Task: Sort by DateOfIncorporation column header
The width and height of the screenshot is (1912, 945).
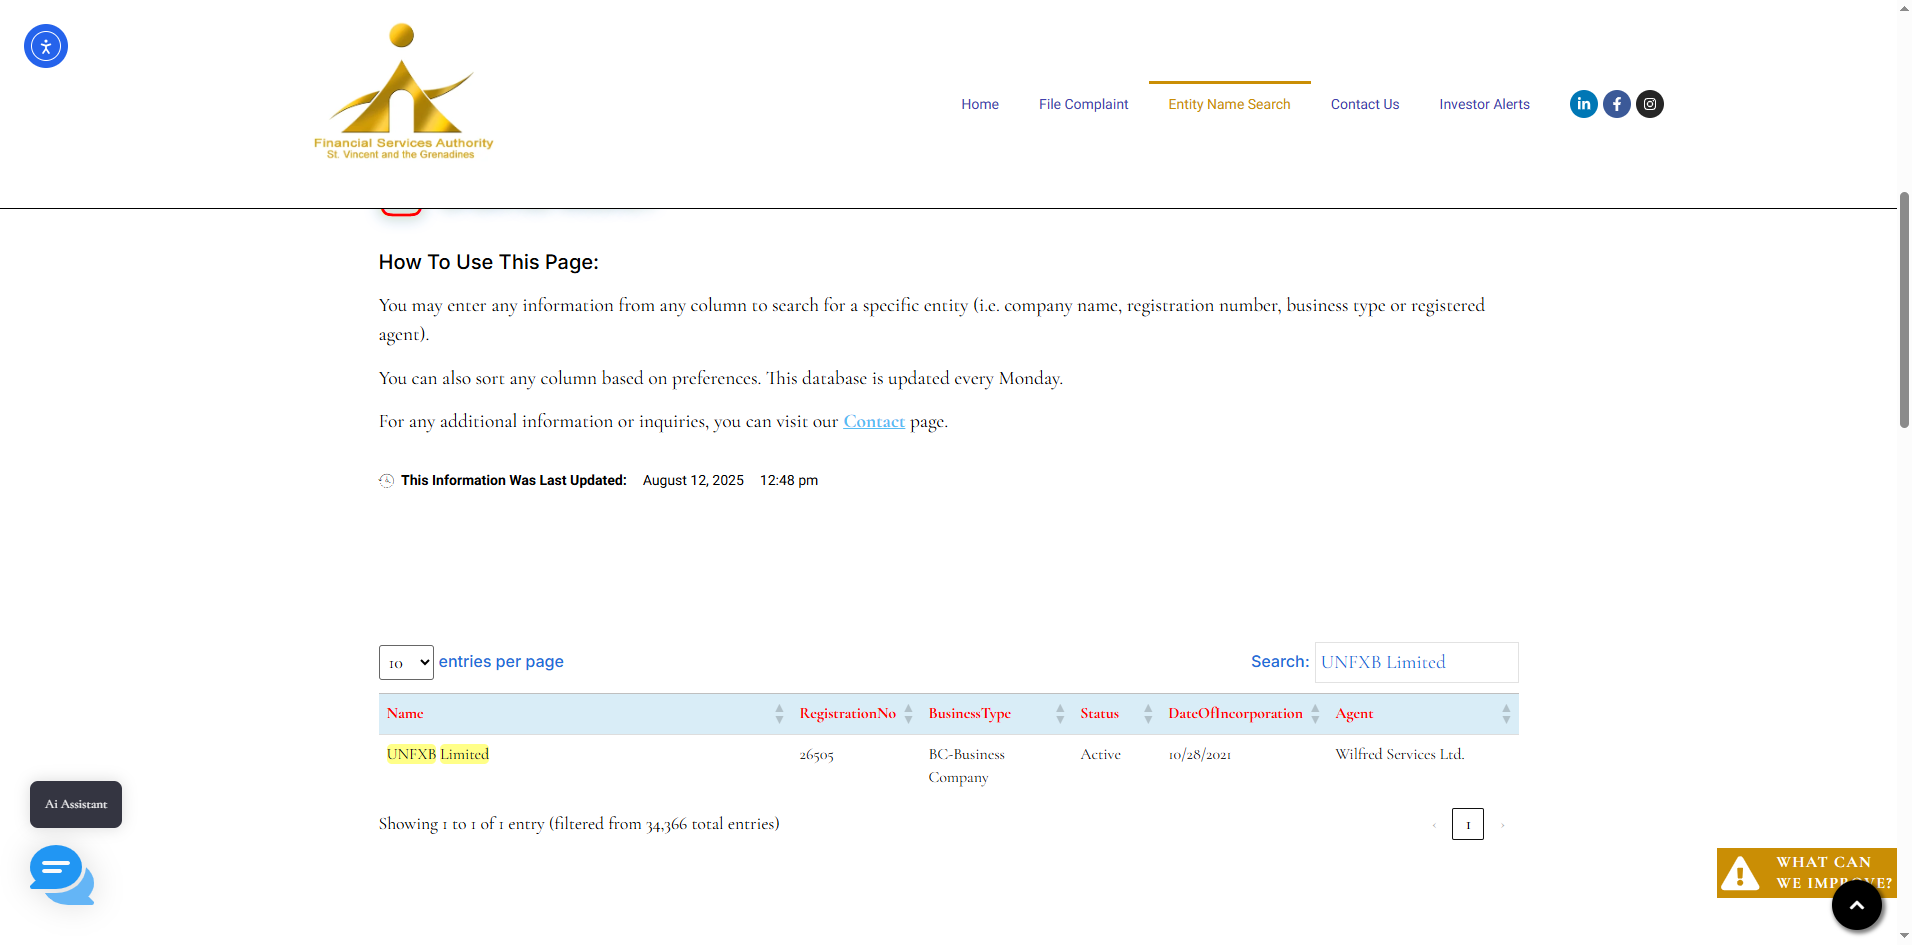Action: (x=1235, y=713)
